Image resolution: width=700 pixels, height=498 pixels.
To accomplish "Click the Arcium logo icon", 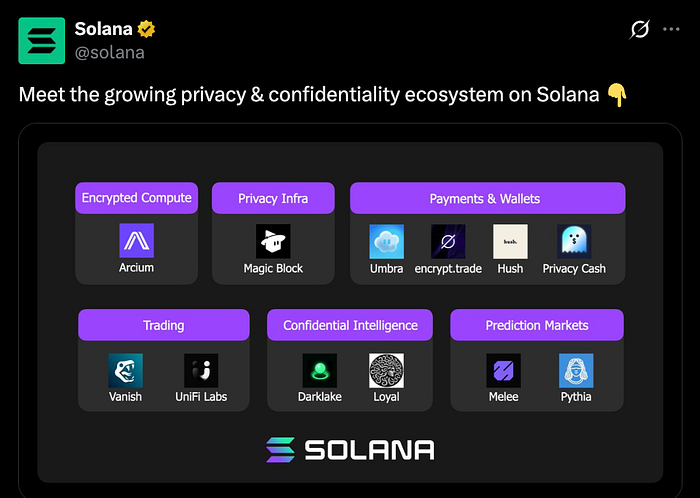I will pyautogui.click(x=136, y=242).
